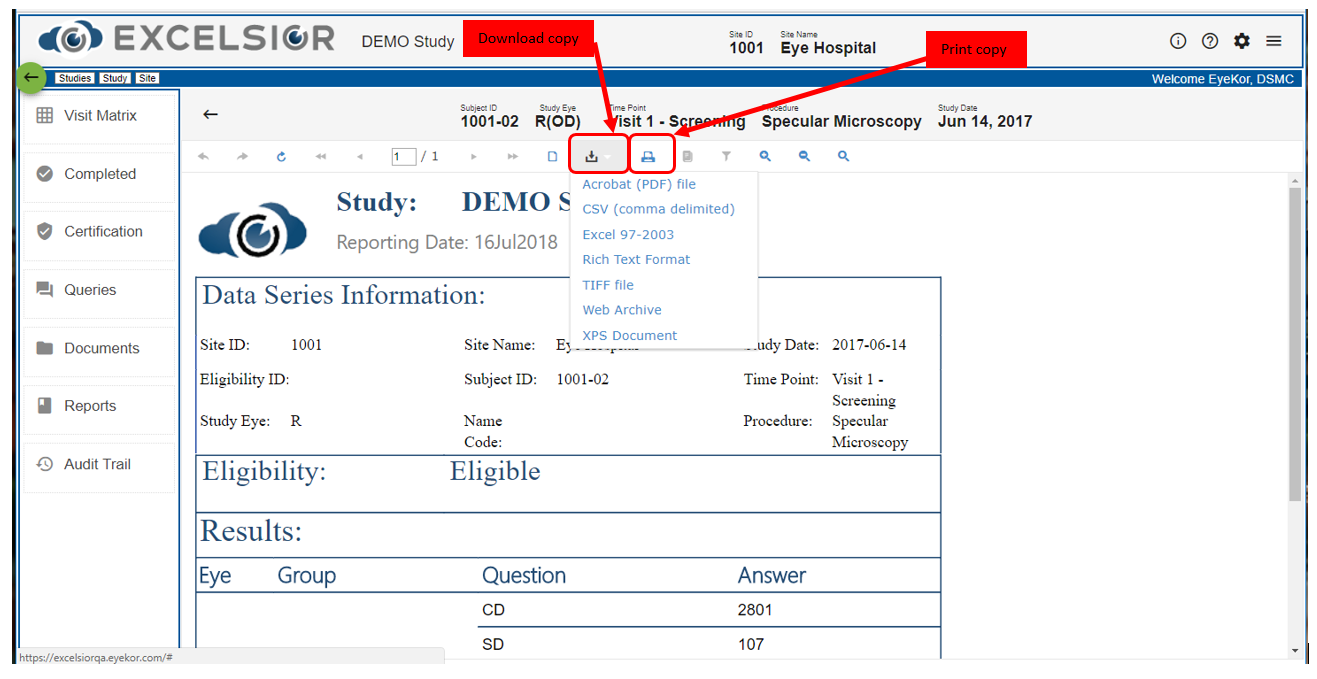Click the Certification shield icon
The width and height of the screenshot is (1317, 679).
44,231
